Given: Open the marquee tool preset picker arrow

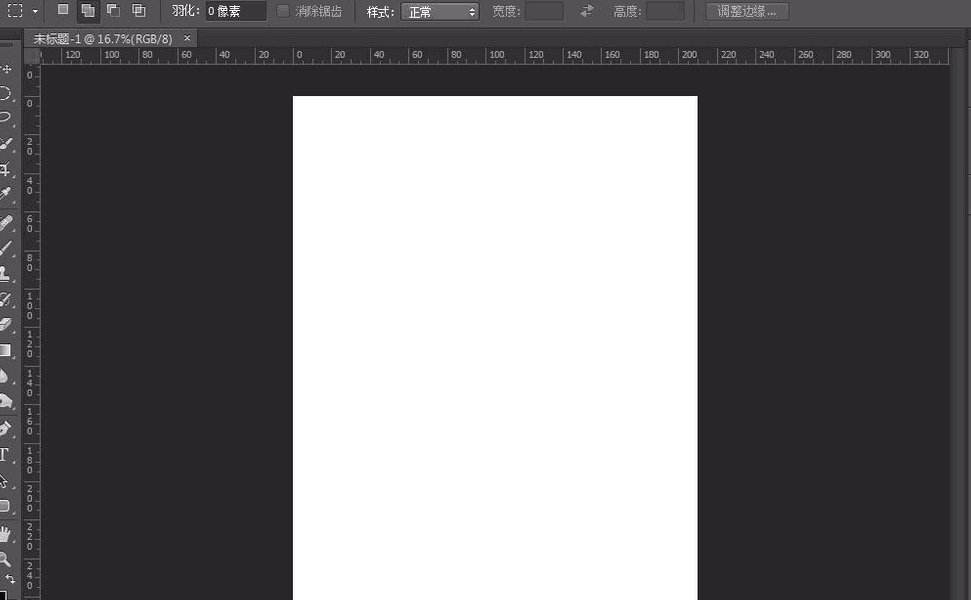Looking at the screenshot, I should pyautogui.click(x=35, y=11).
